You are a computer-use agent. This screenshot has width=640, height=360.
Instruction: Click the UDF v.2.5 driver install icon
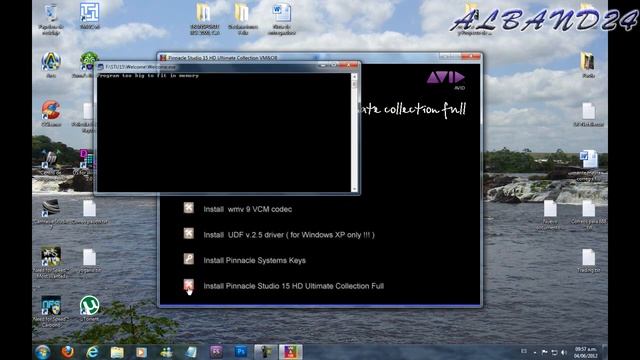pyautogui.click(x=189, y=234)
